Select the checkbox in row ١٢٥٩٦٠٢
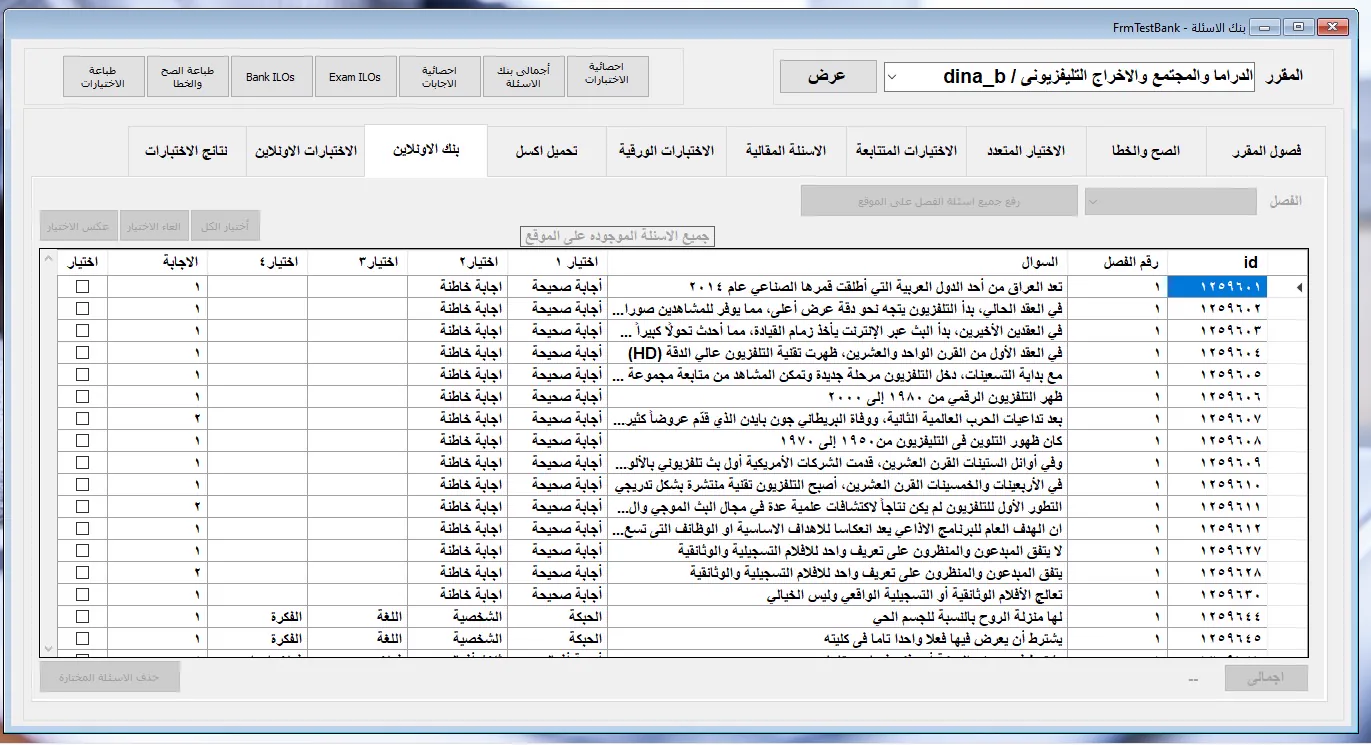 (82, 309)
